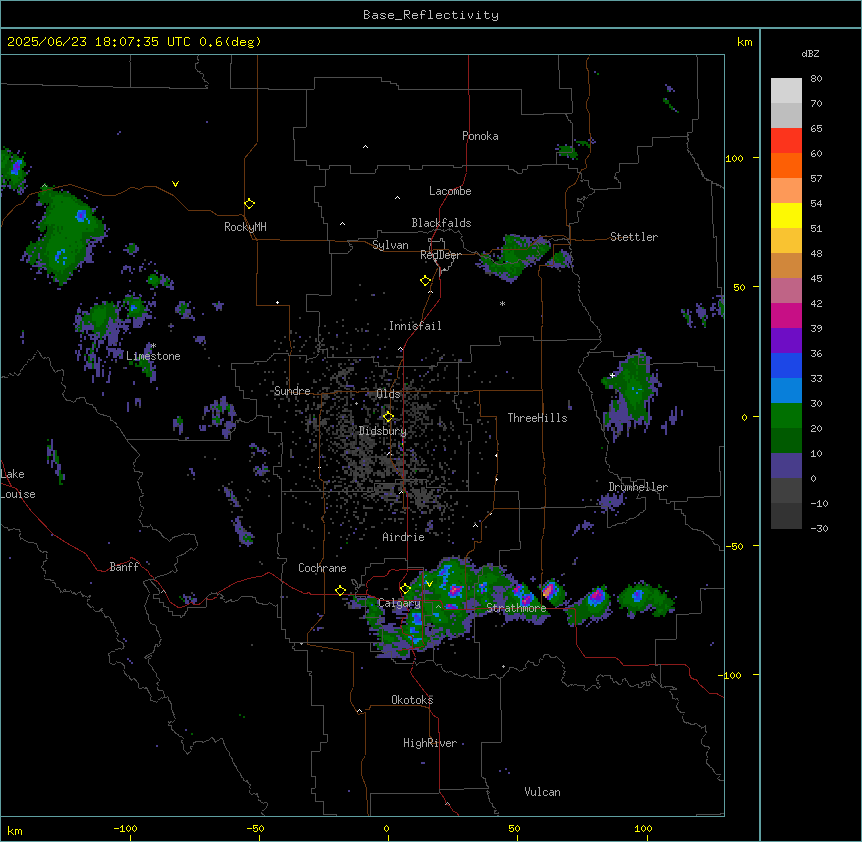This screenshot has height=842, width=862.
Task: Click the Base_Reflectivity title
Action: 431,15
